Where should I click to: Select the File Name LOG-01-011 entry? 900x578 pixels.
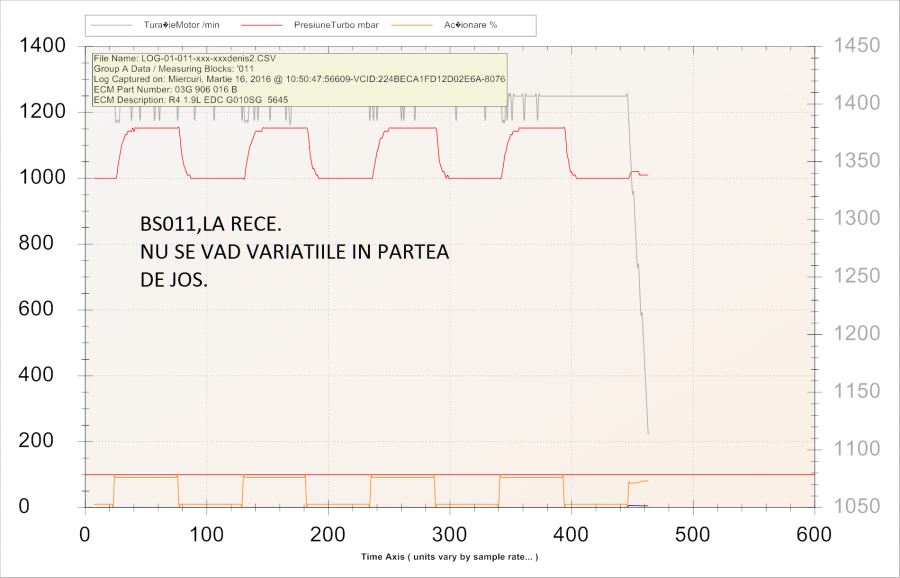[185, 59]
